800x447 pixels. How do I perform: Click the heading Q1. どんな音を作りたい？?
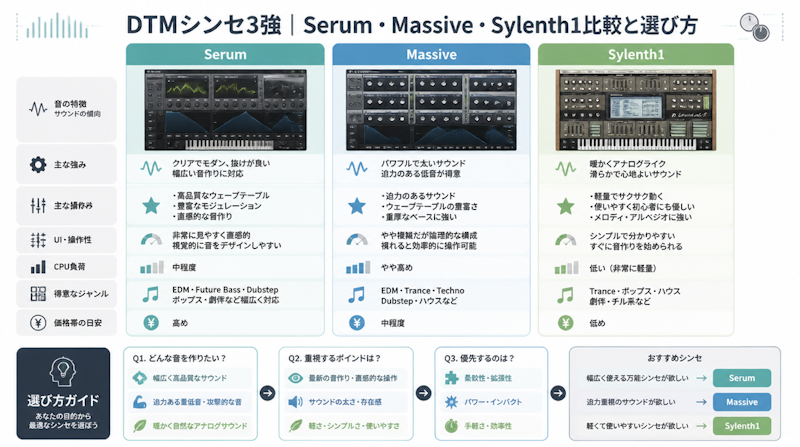pyautogui.click(x=180, y=358)
